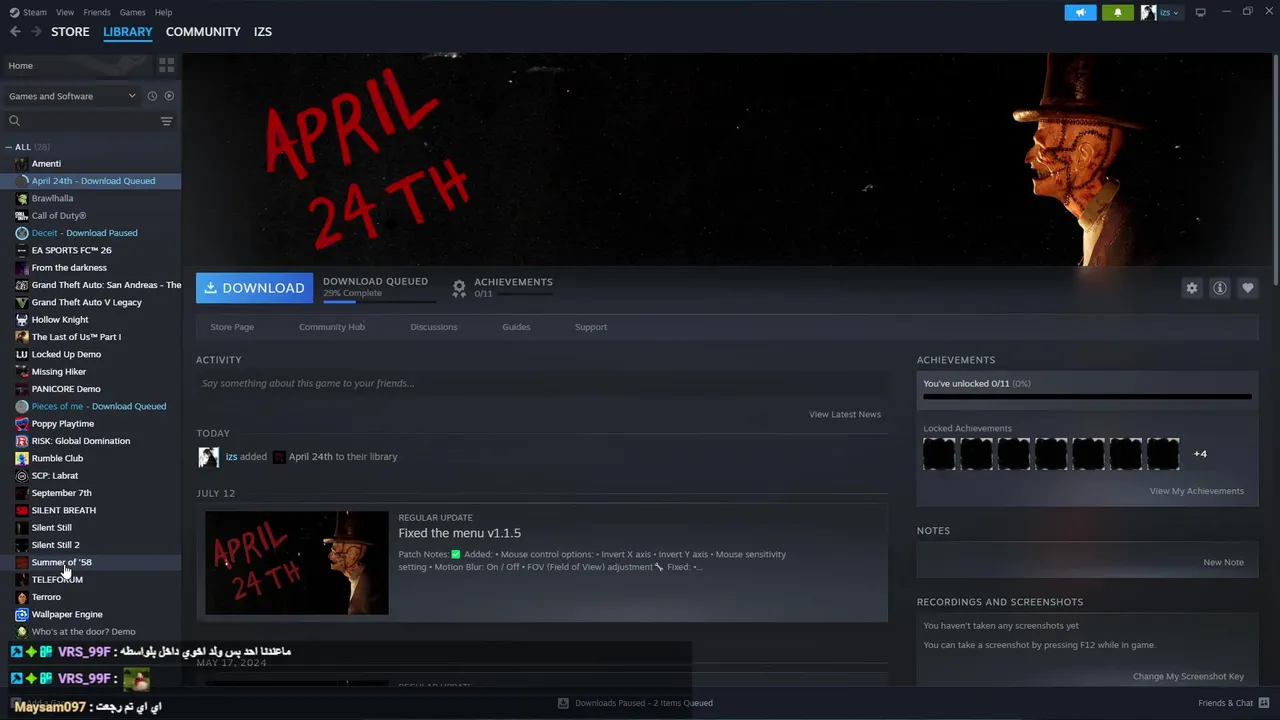Screen dimensions: 1280x720
Task: Open the Help menu
Action: 164,12
